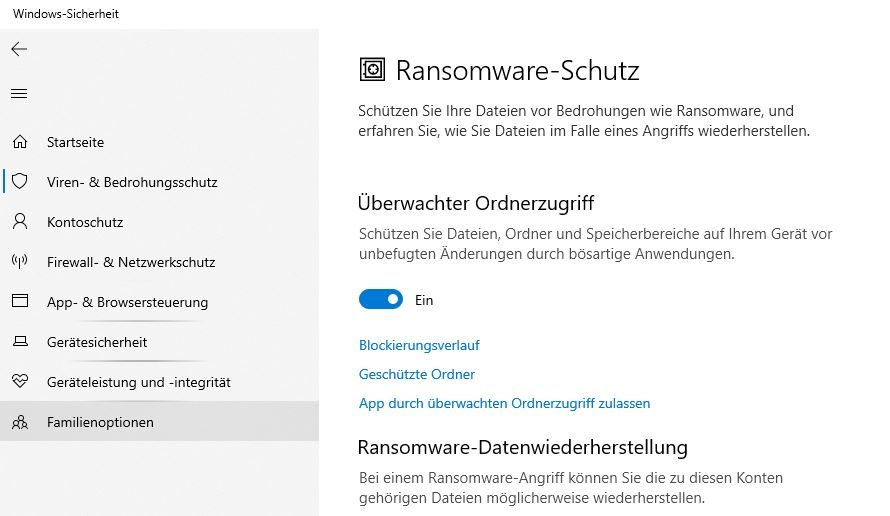Click the App- & Browsersteuerung window icon
Image resolution: width=890 pixels, height=516 pixels.
pos(19,302)
